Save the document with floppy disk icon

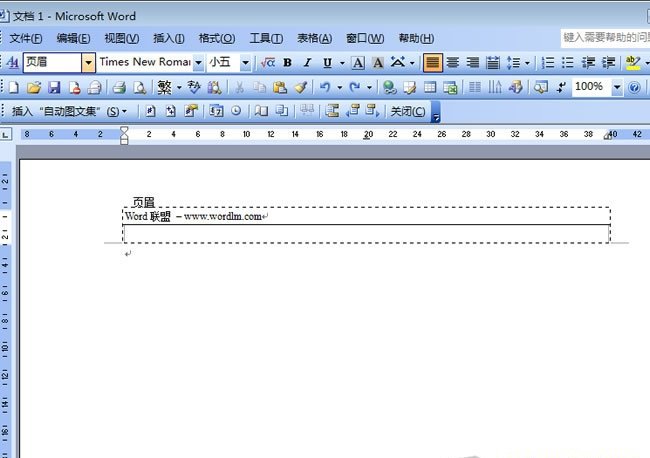coord(54,87)
